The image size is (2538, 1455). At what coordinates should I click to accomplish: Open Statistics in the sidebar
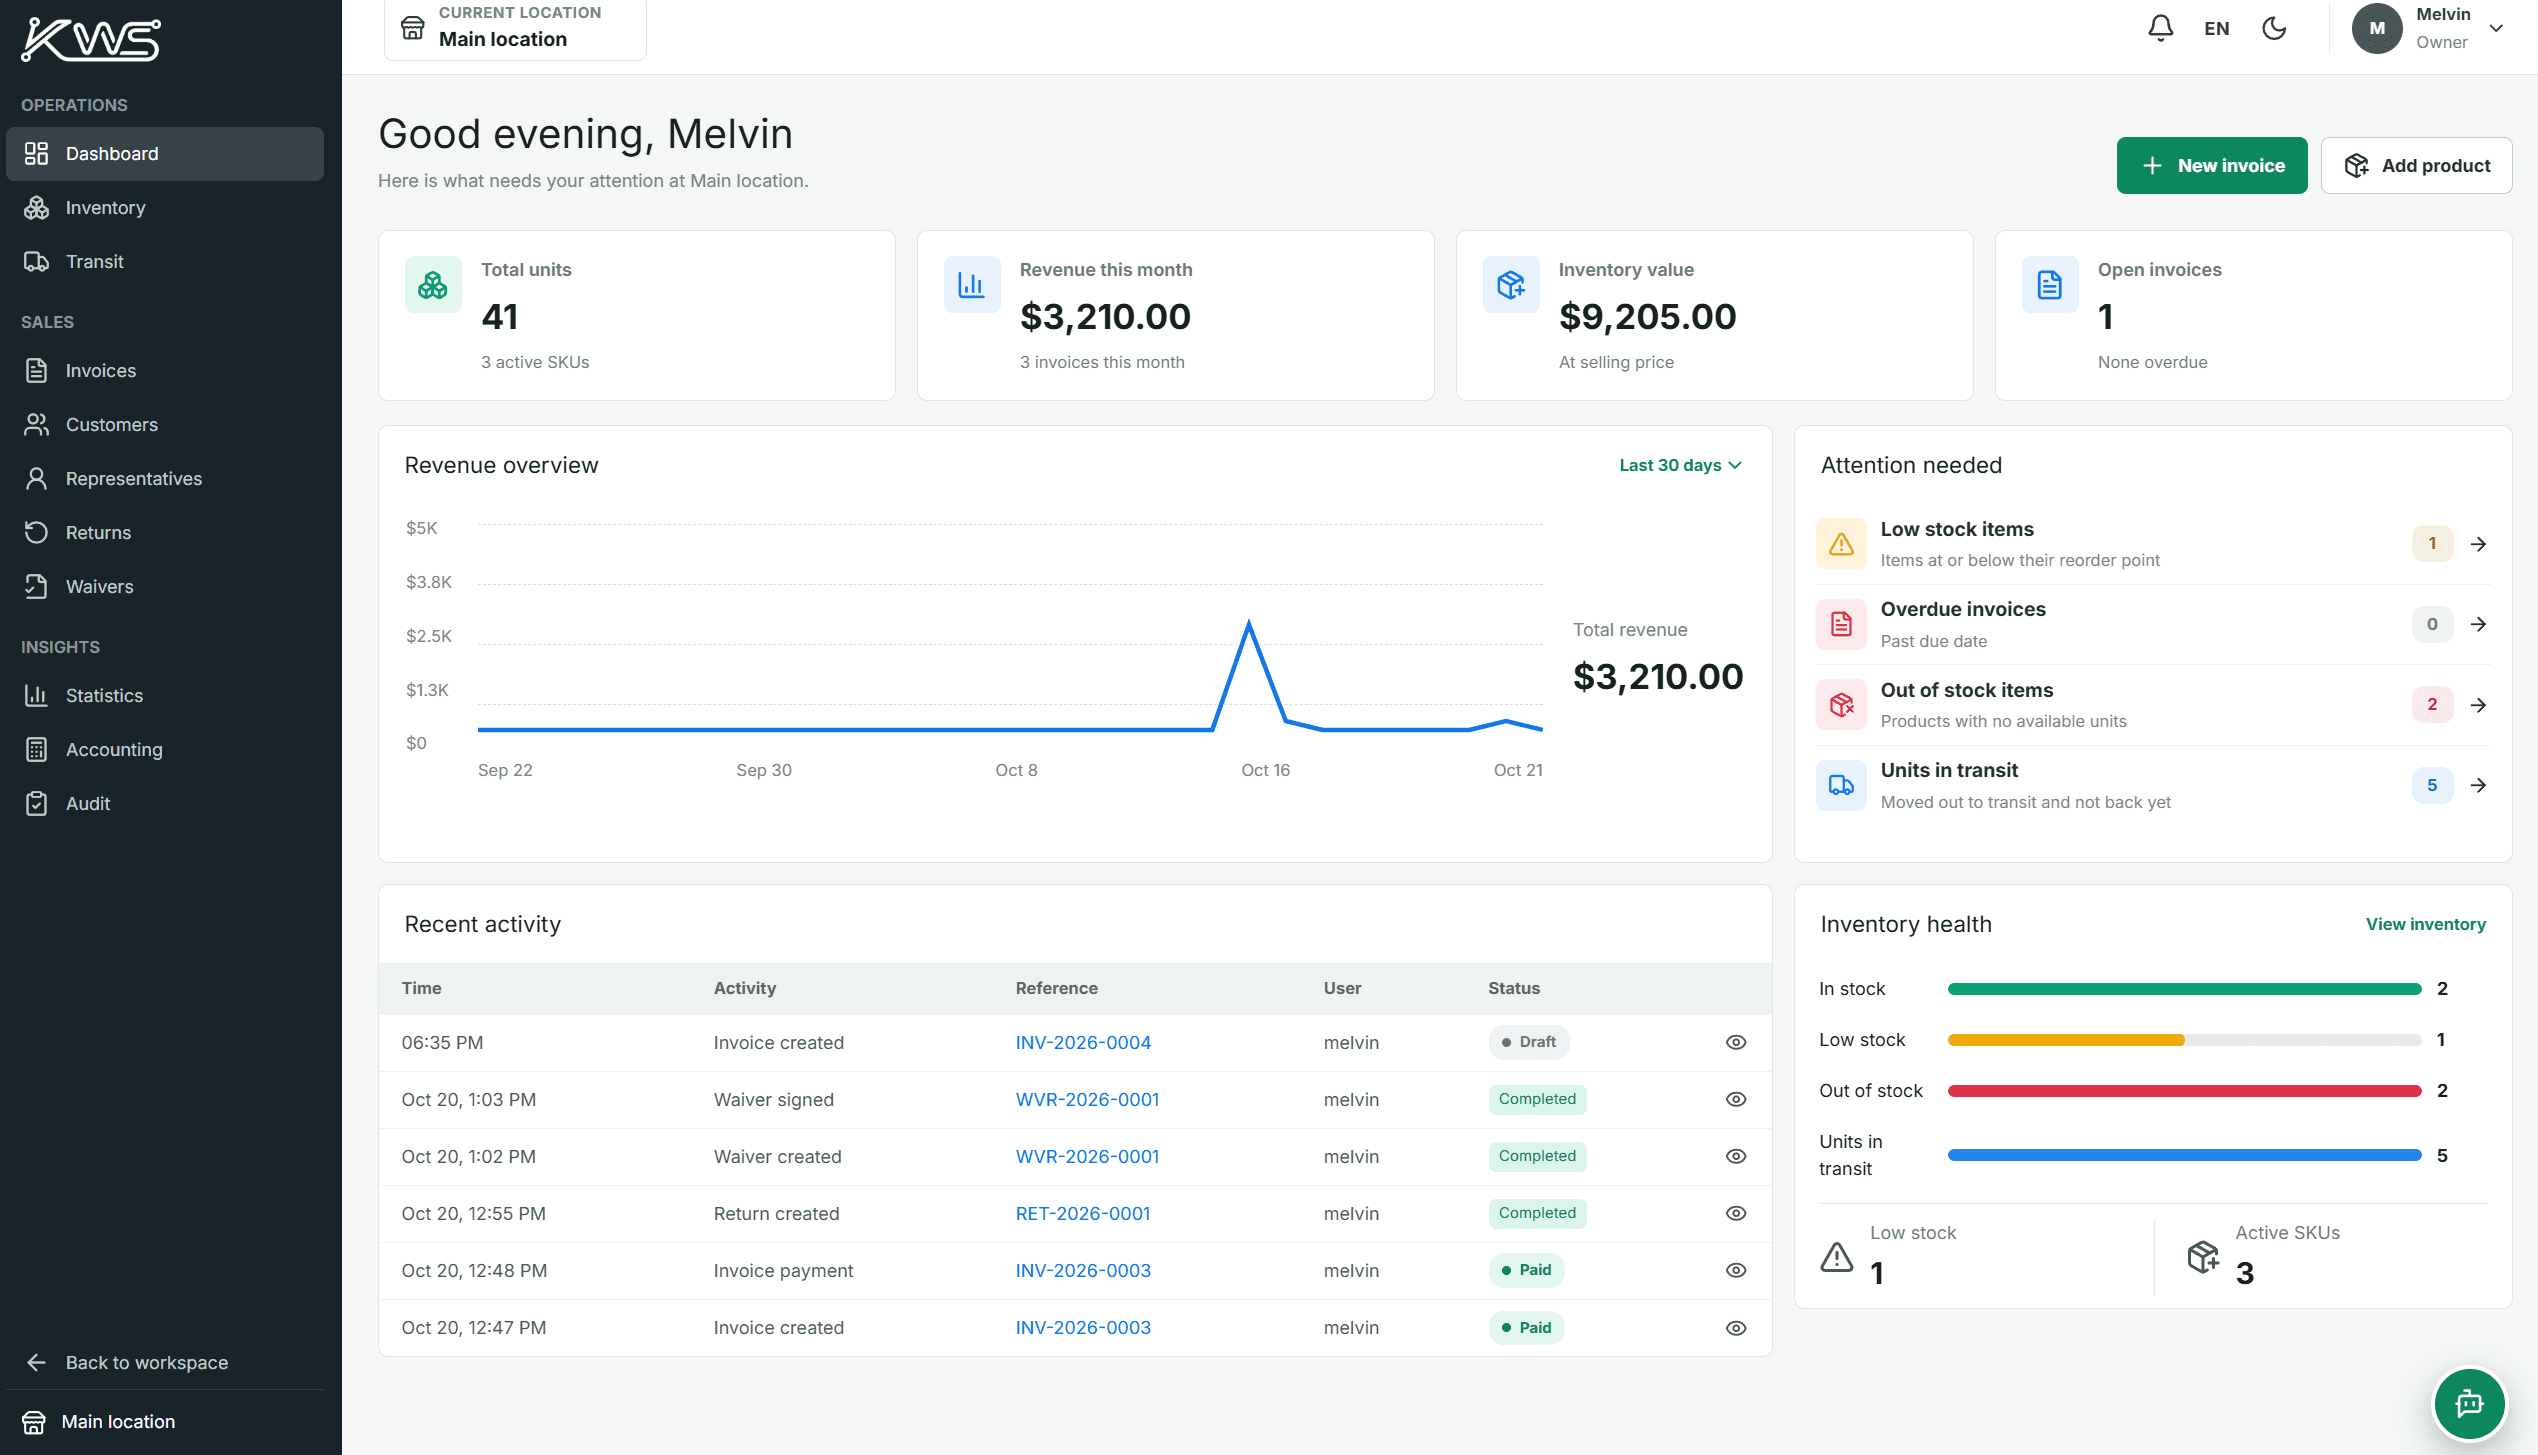(x=165, y=695)
